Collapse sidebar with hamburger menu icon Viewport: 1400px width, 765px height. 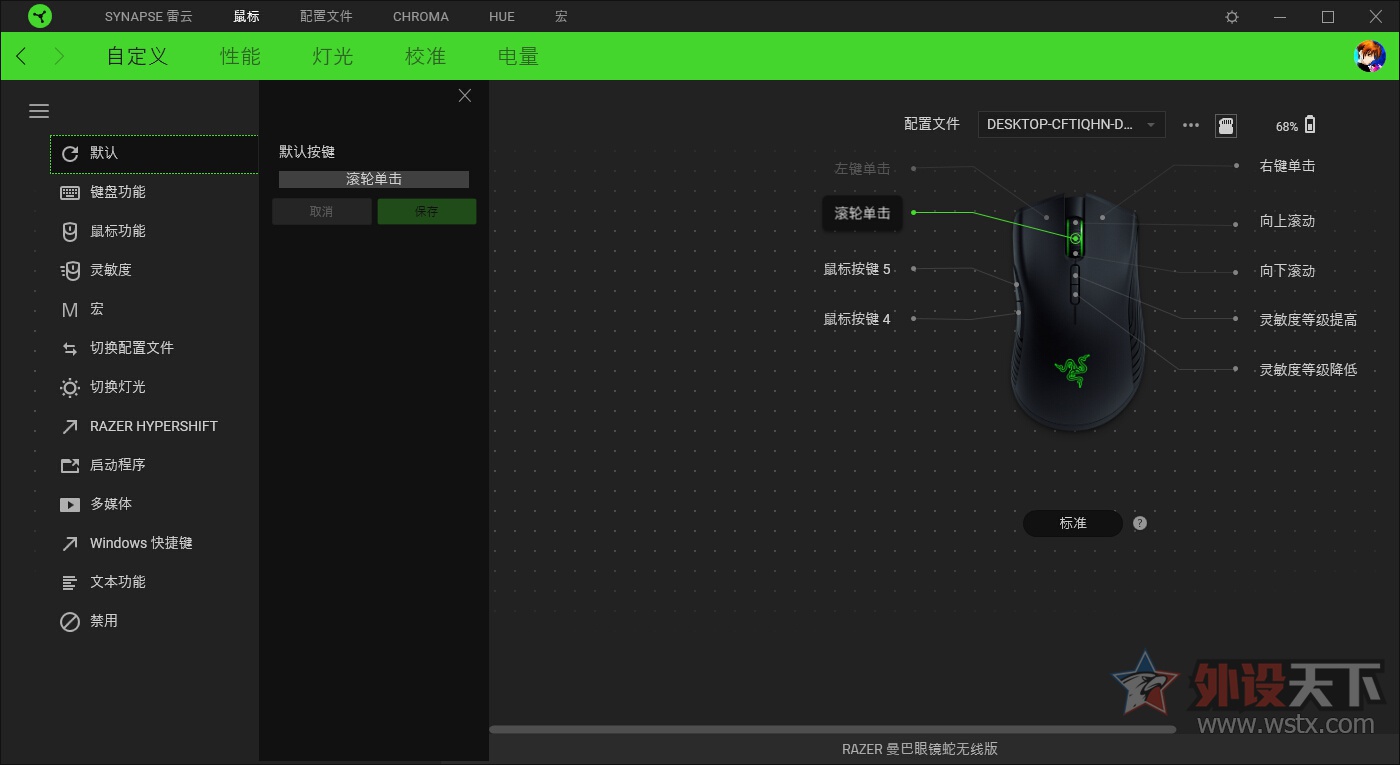[x=39, y=111]
